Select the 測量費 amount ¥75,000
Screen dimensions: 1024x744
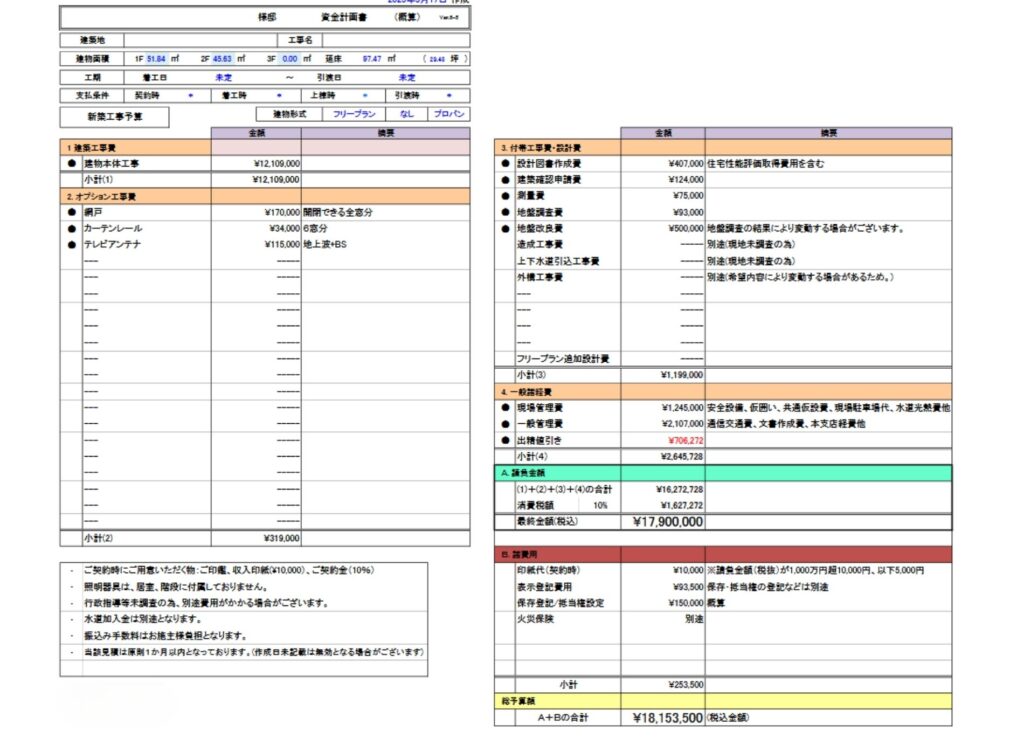click(688, 196)
